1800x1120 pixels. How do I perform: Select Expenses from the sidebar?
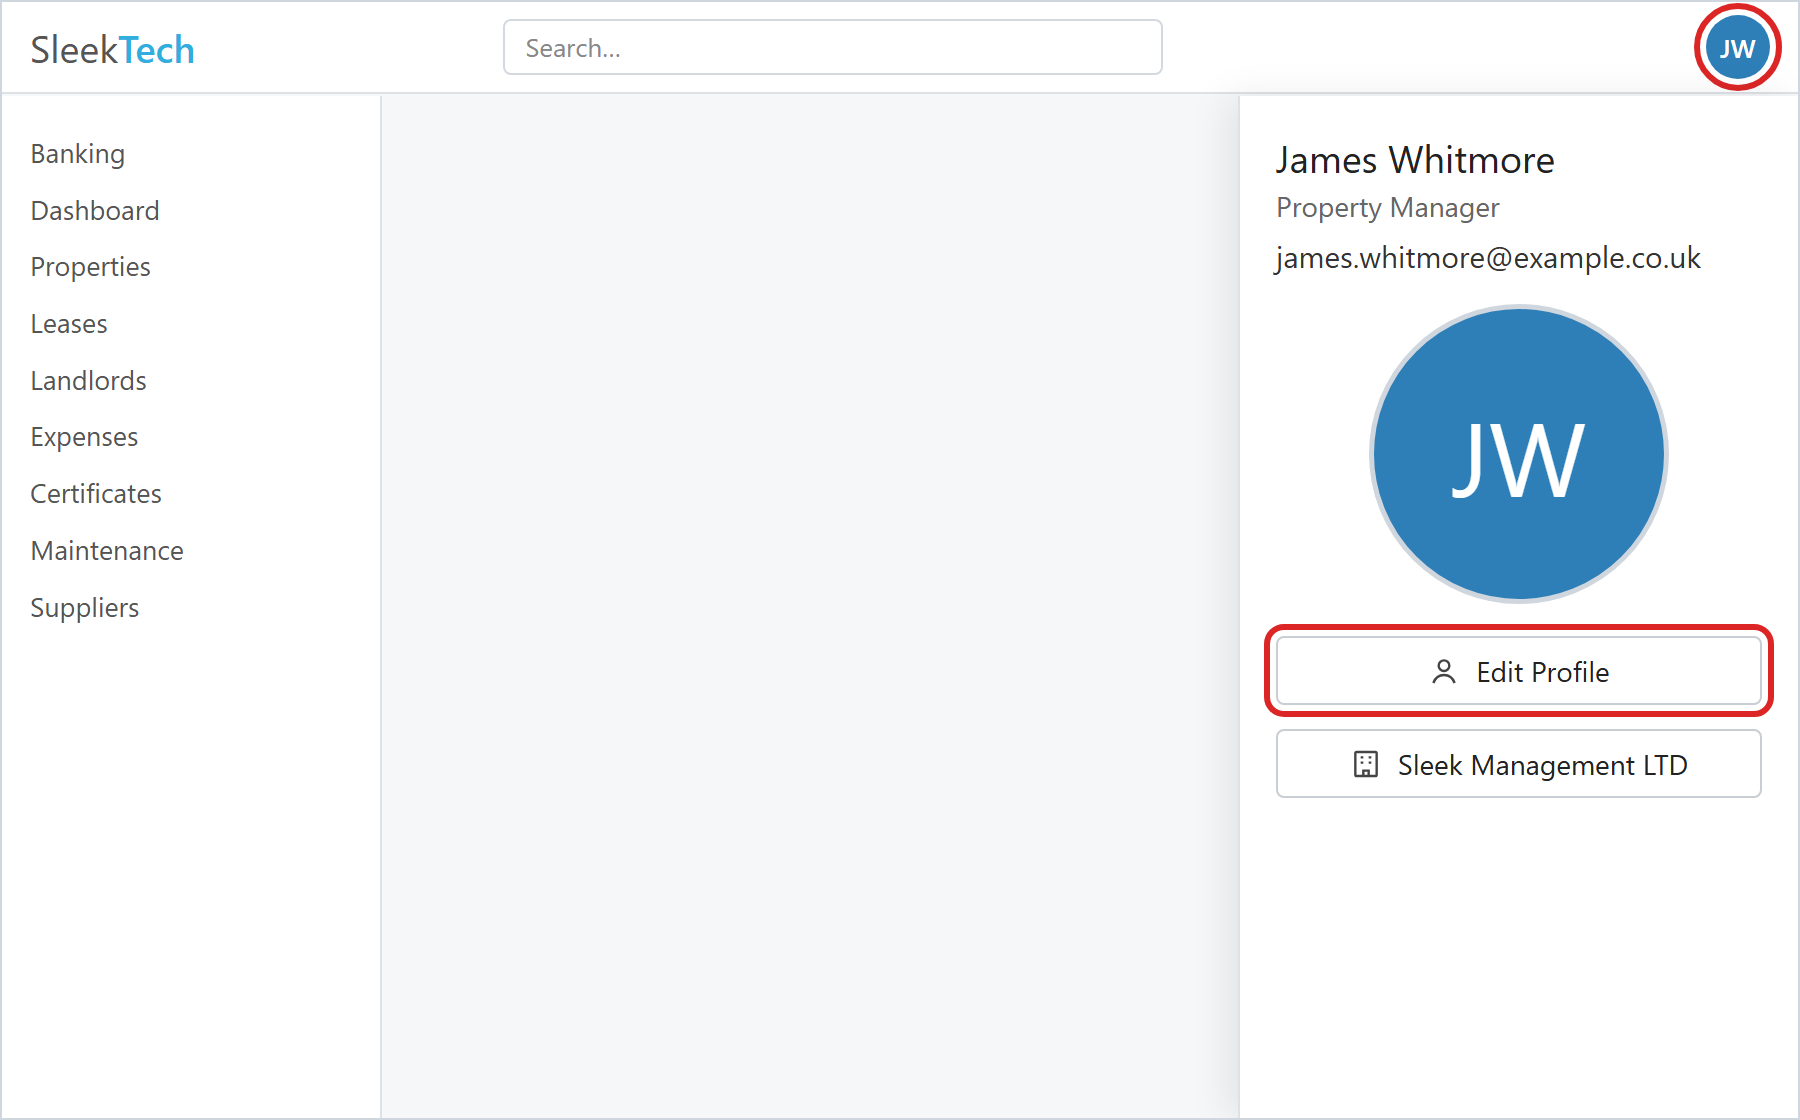pyautogui.click(x=84, y=437)
